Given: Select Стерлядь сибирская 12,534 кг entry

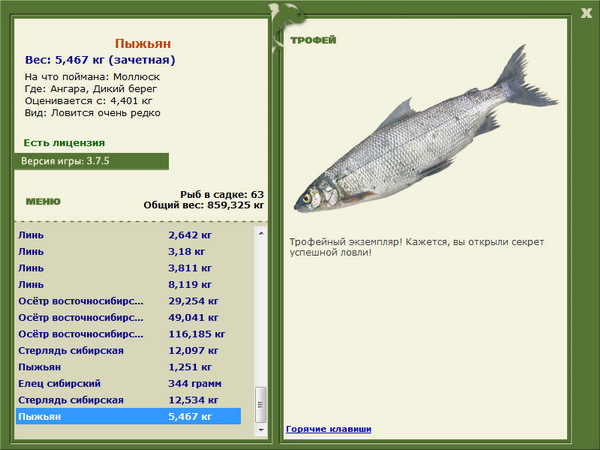Looking at the screenshot, I should [x=129, y=400].
